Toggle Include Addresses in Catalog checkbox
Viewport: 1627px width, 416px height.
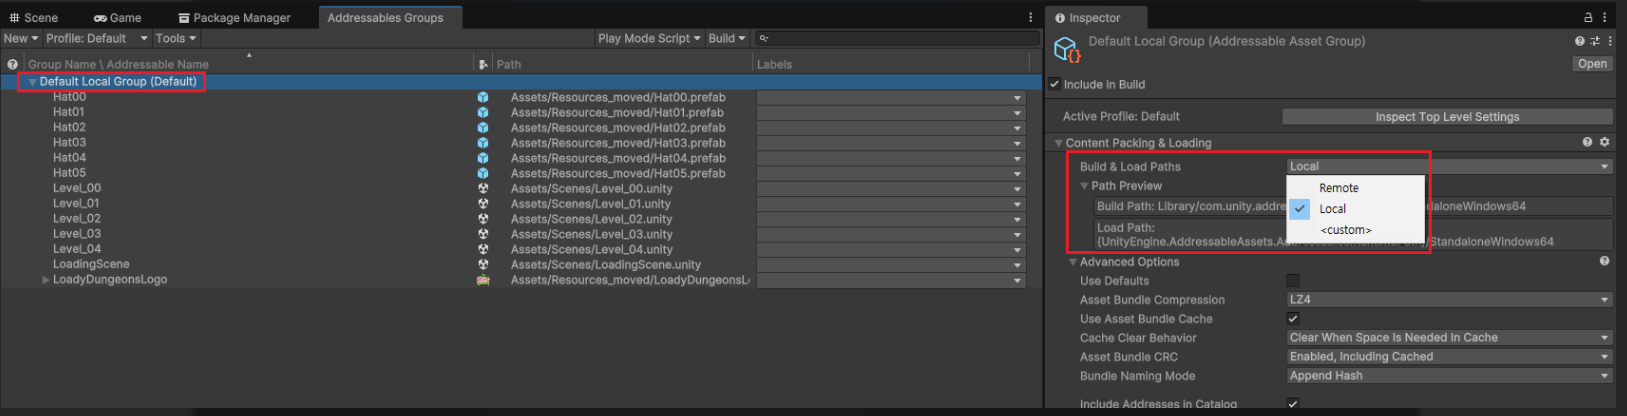click(x=1293, y=404)
